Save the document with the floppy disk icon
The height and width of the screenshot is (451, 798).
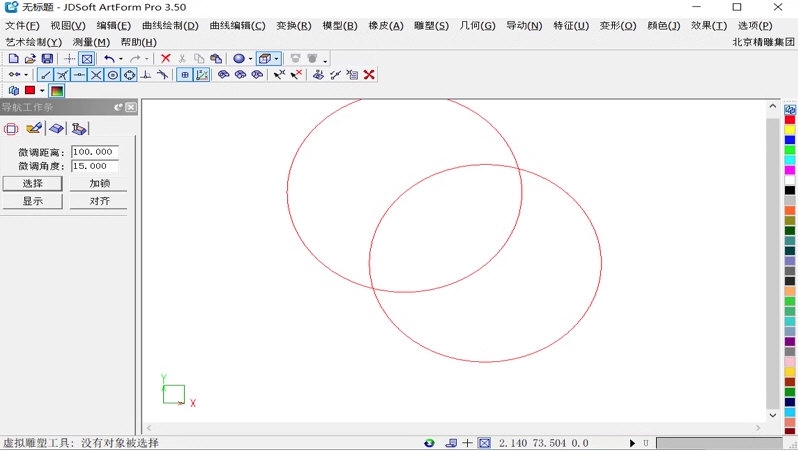tap(47, 59)
